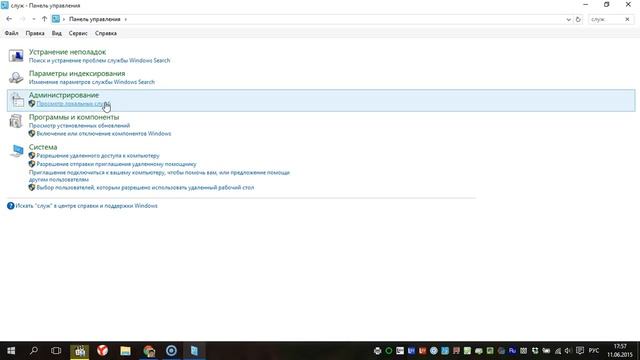Click the green circle tray icon
The image size is (640, 360).
[x=389, y=351]
